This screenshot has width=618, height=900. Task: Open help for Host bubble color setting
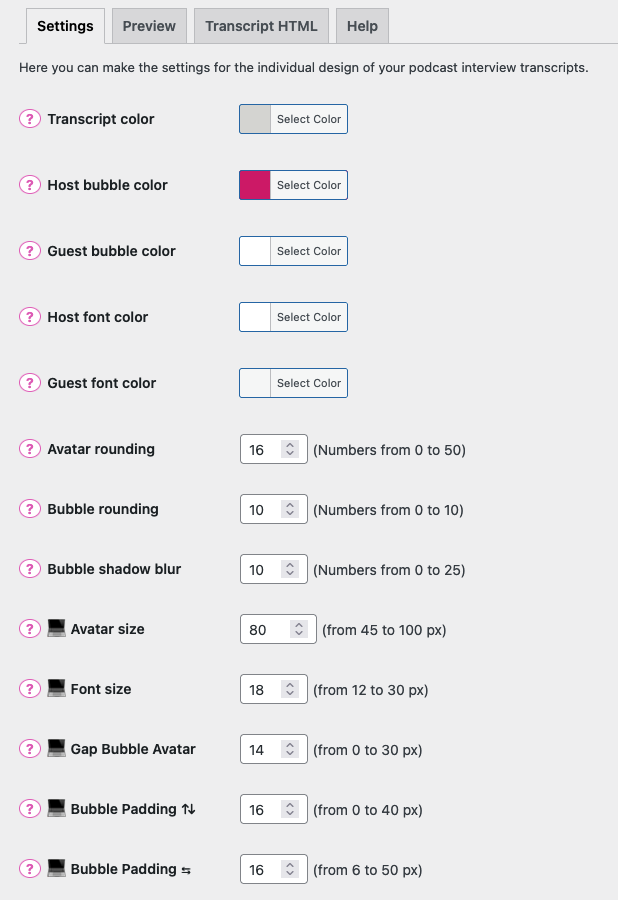[29, 185]
